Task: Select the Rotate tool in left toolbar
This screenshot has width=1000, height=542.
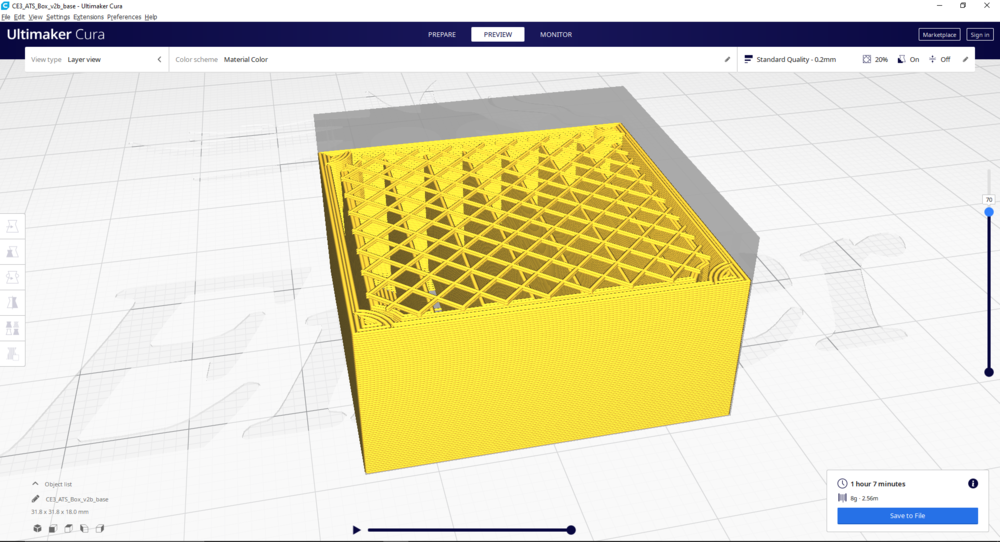Action: pos(12,277)
